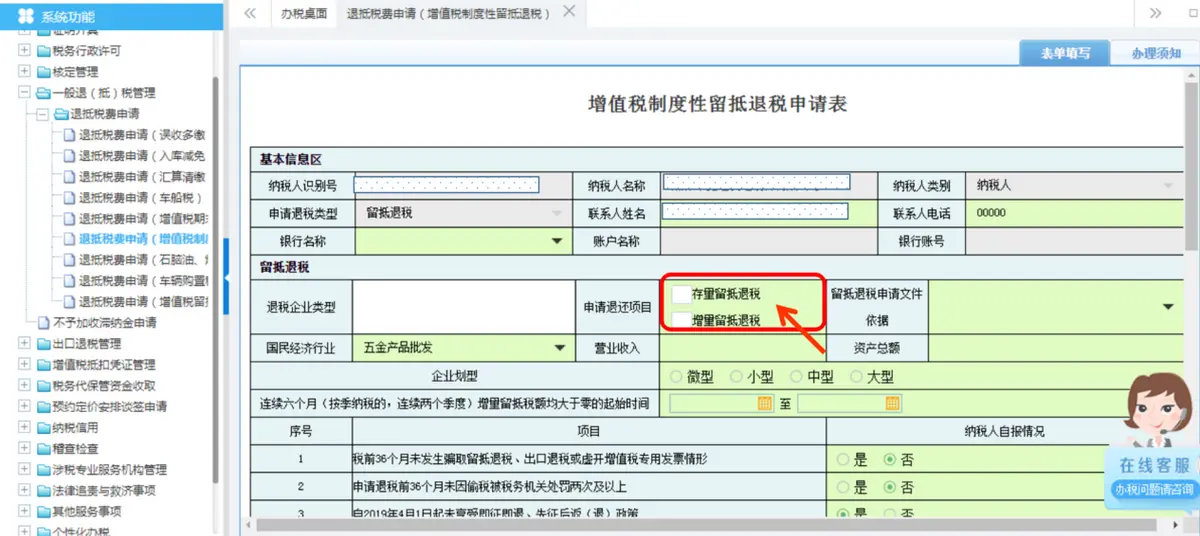
Task: Open the 国民经济行业 dropdown
Action: (x=558, y=348)
